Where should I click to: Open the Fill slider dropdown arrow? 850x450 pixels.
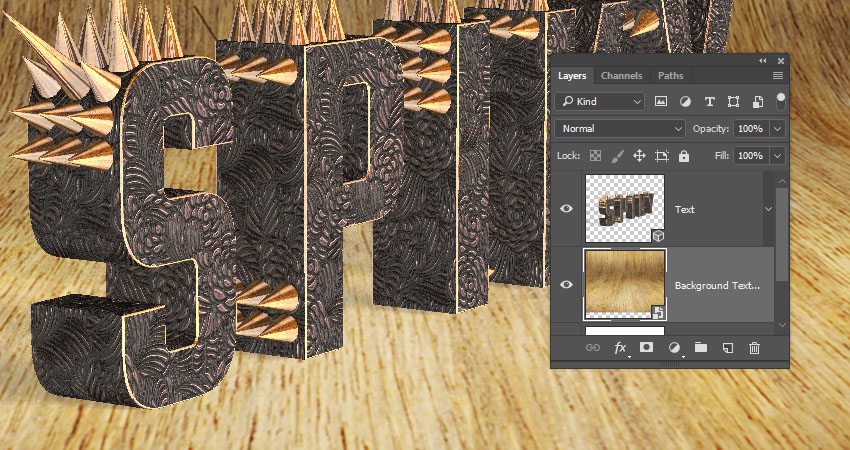pyautogui.click(x=778, y=156)
